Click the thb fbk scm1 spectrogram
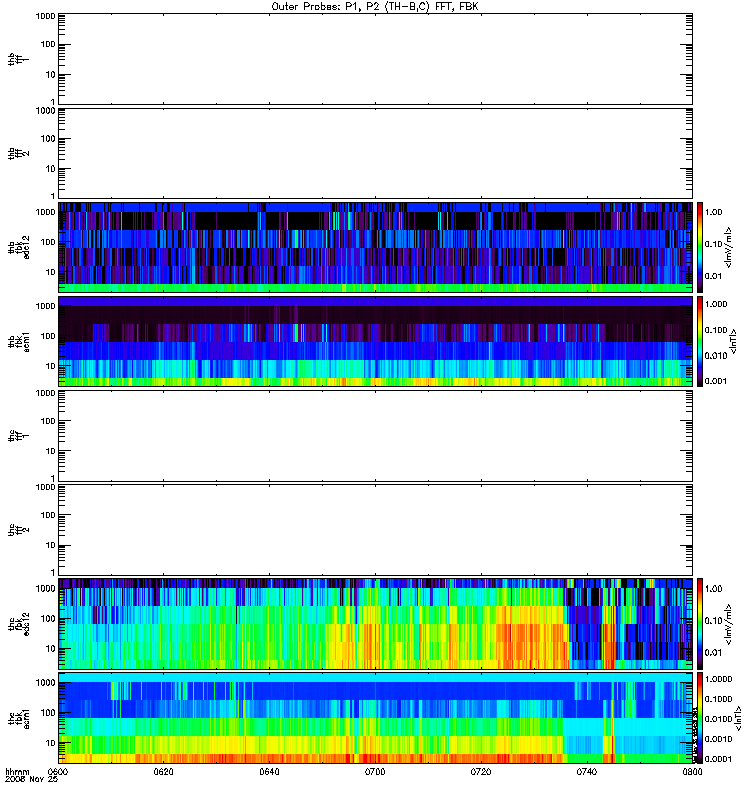Image resolution: width=750 pixels, height=800 pixels. point(375,341)
